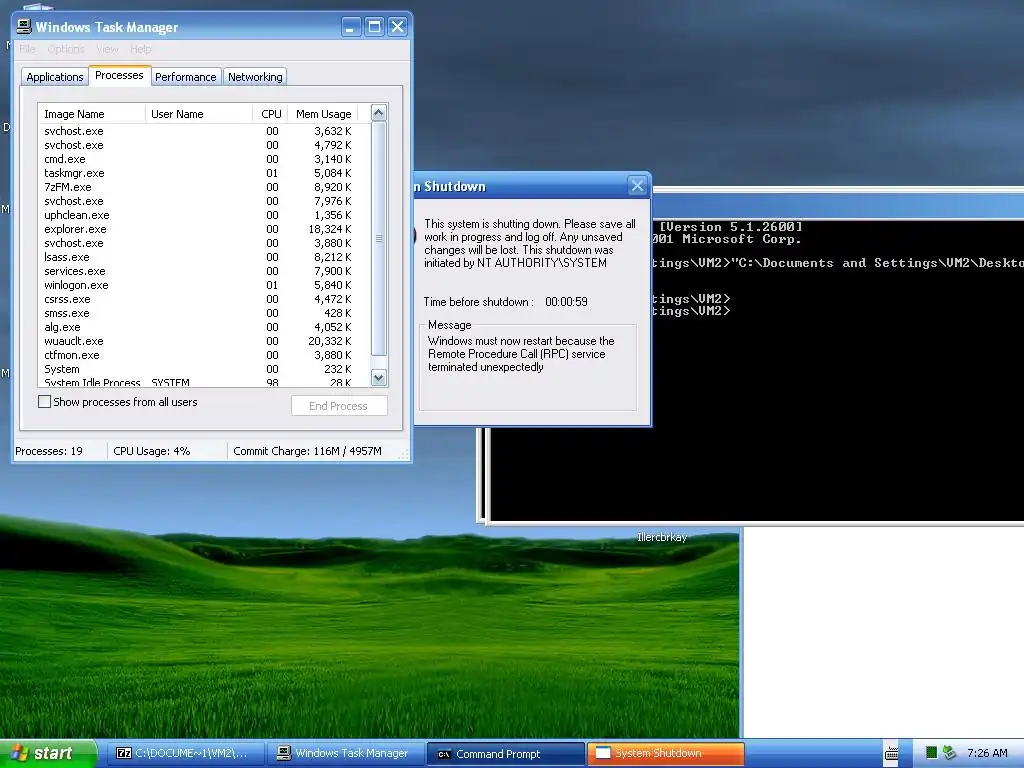Open Task Manager View menu
The image size is (1024, 768).
[108, 49]
